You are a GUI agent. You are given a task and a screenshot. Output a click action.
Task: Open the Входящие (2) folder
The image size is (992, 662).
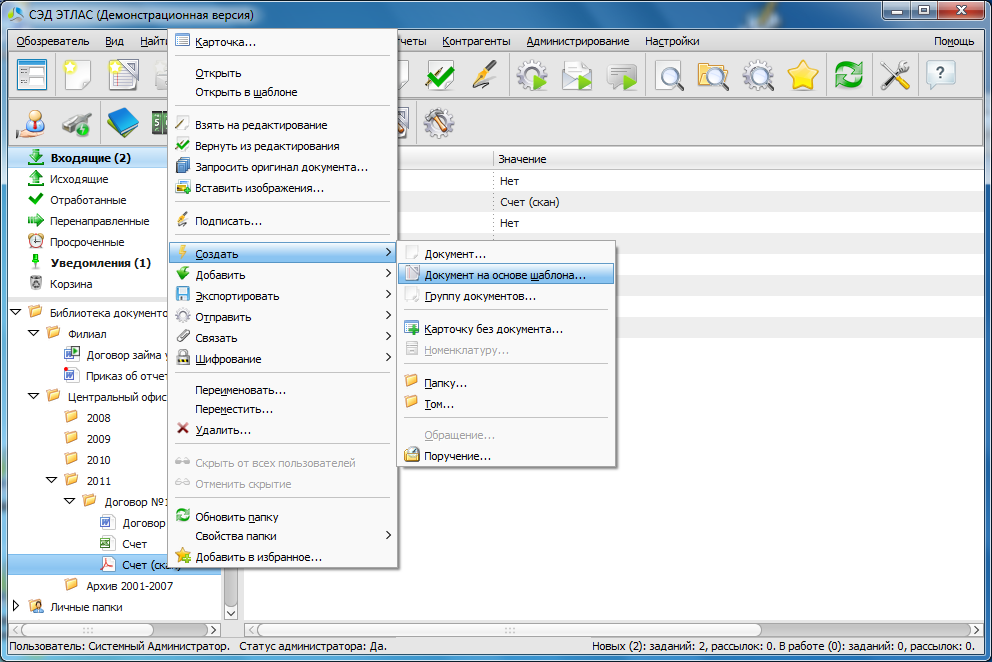90,158
